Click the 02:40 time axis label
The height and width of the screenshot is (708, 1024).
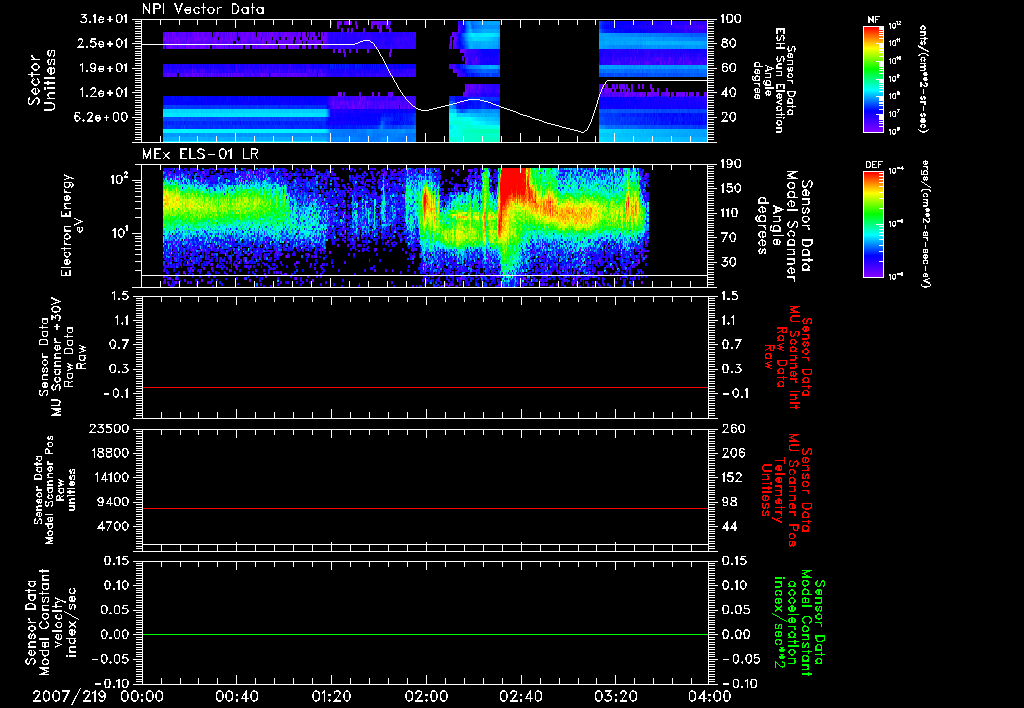(x=520, y=696)
